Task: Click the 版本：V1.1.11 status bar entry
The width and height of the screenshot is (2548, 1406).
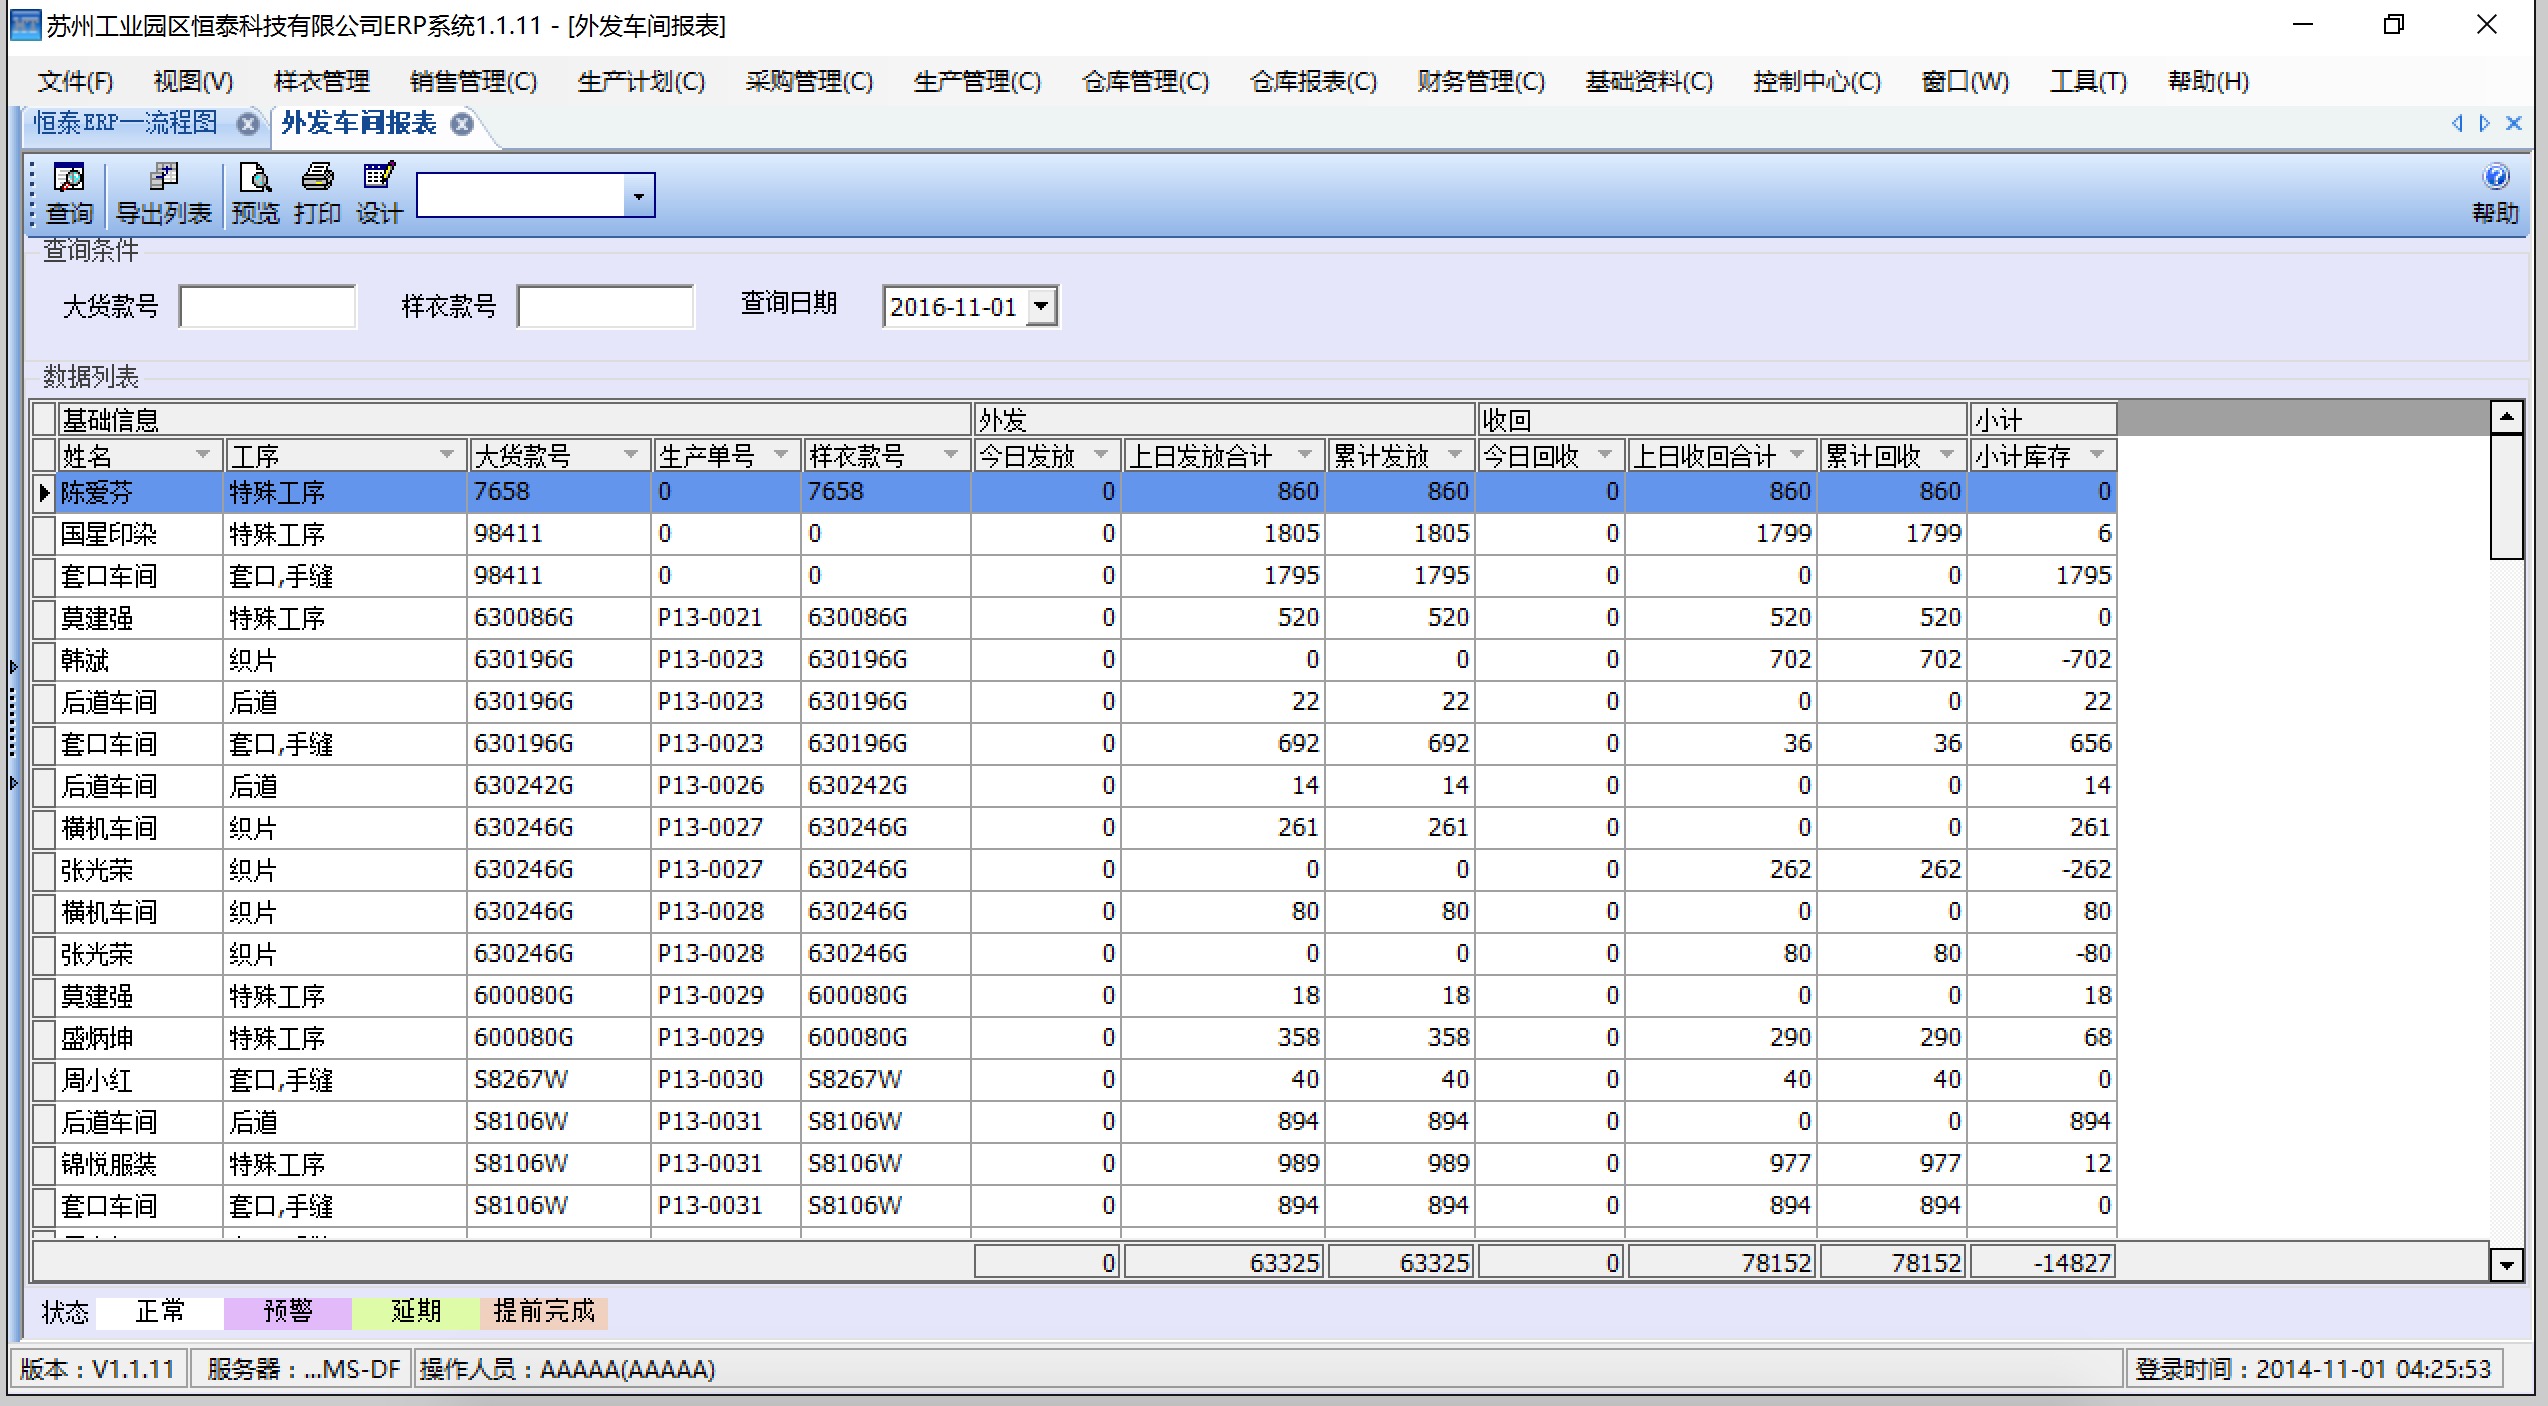Action: coord(98,1369)
